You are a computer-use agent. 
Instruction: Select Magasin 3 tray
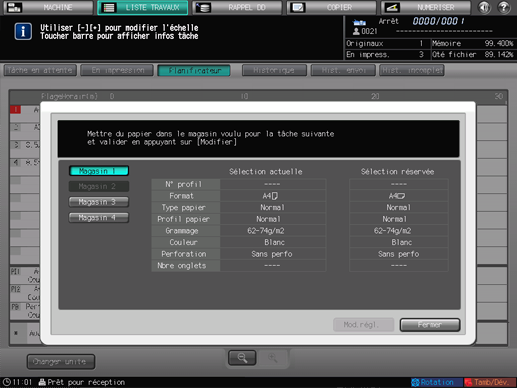tap(99, 202)
